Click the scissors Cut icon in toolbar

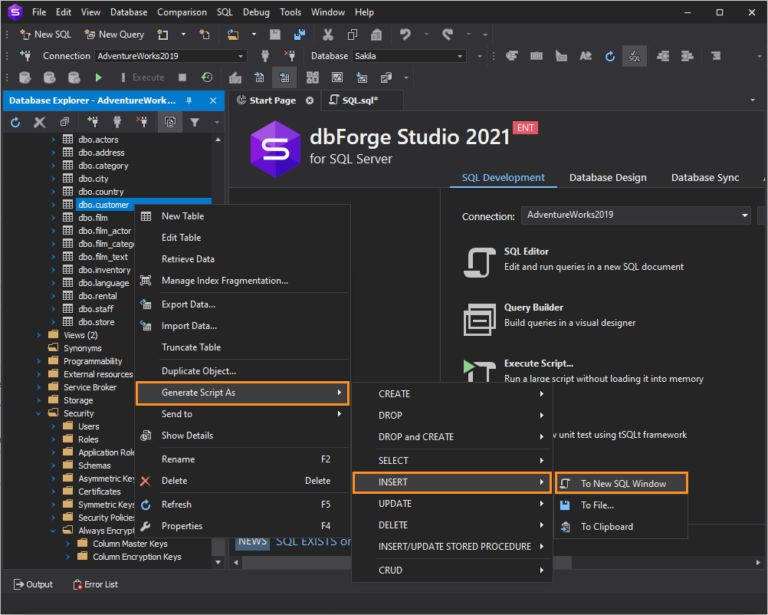pos(327,34)
